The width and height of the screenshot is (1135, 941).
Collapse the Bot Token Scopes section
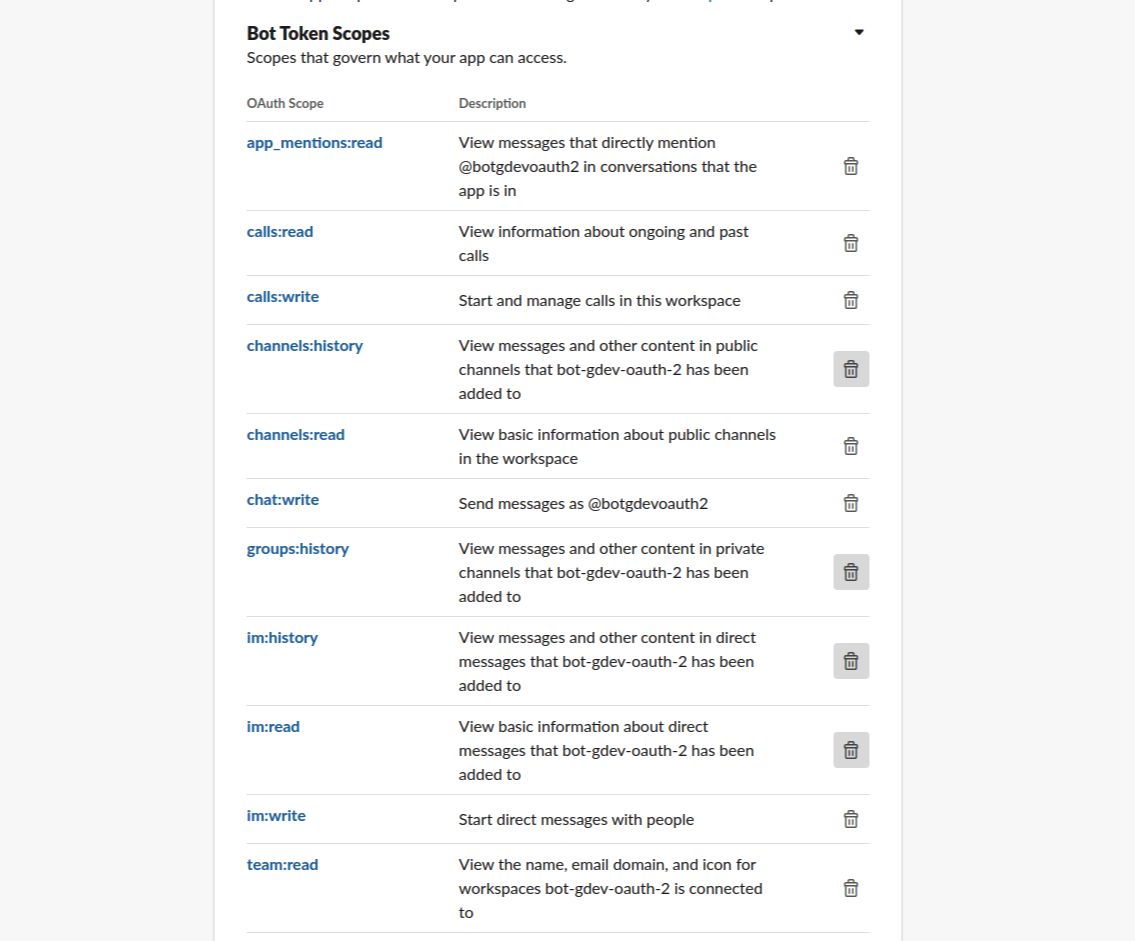pyautogui.click(x=859, y=33)
